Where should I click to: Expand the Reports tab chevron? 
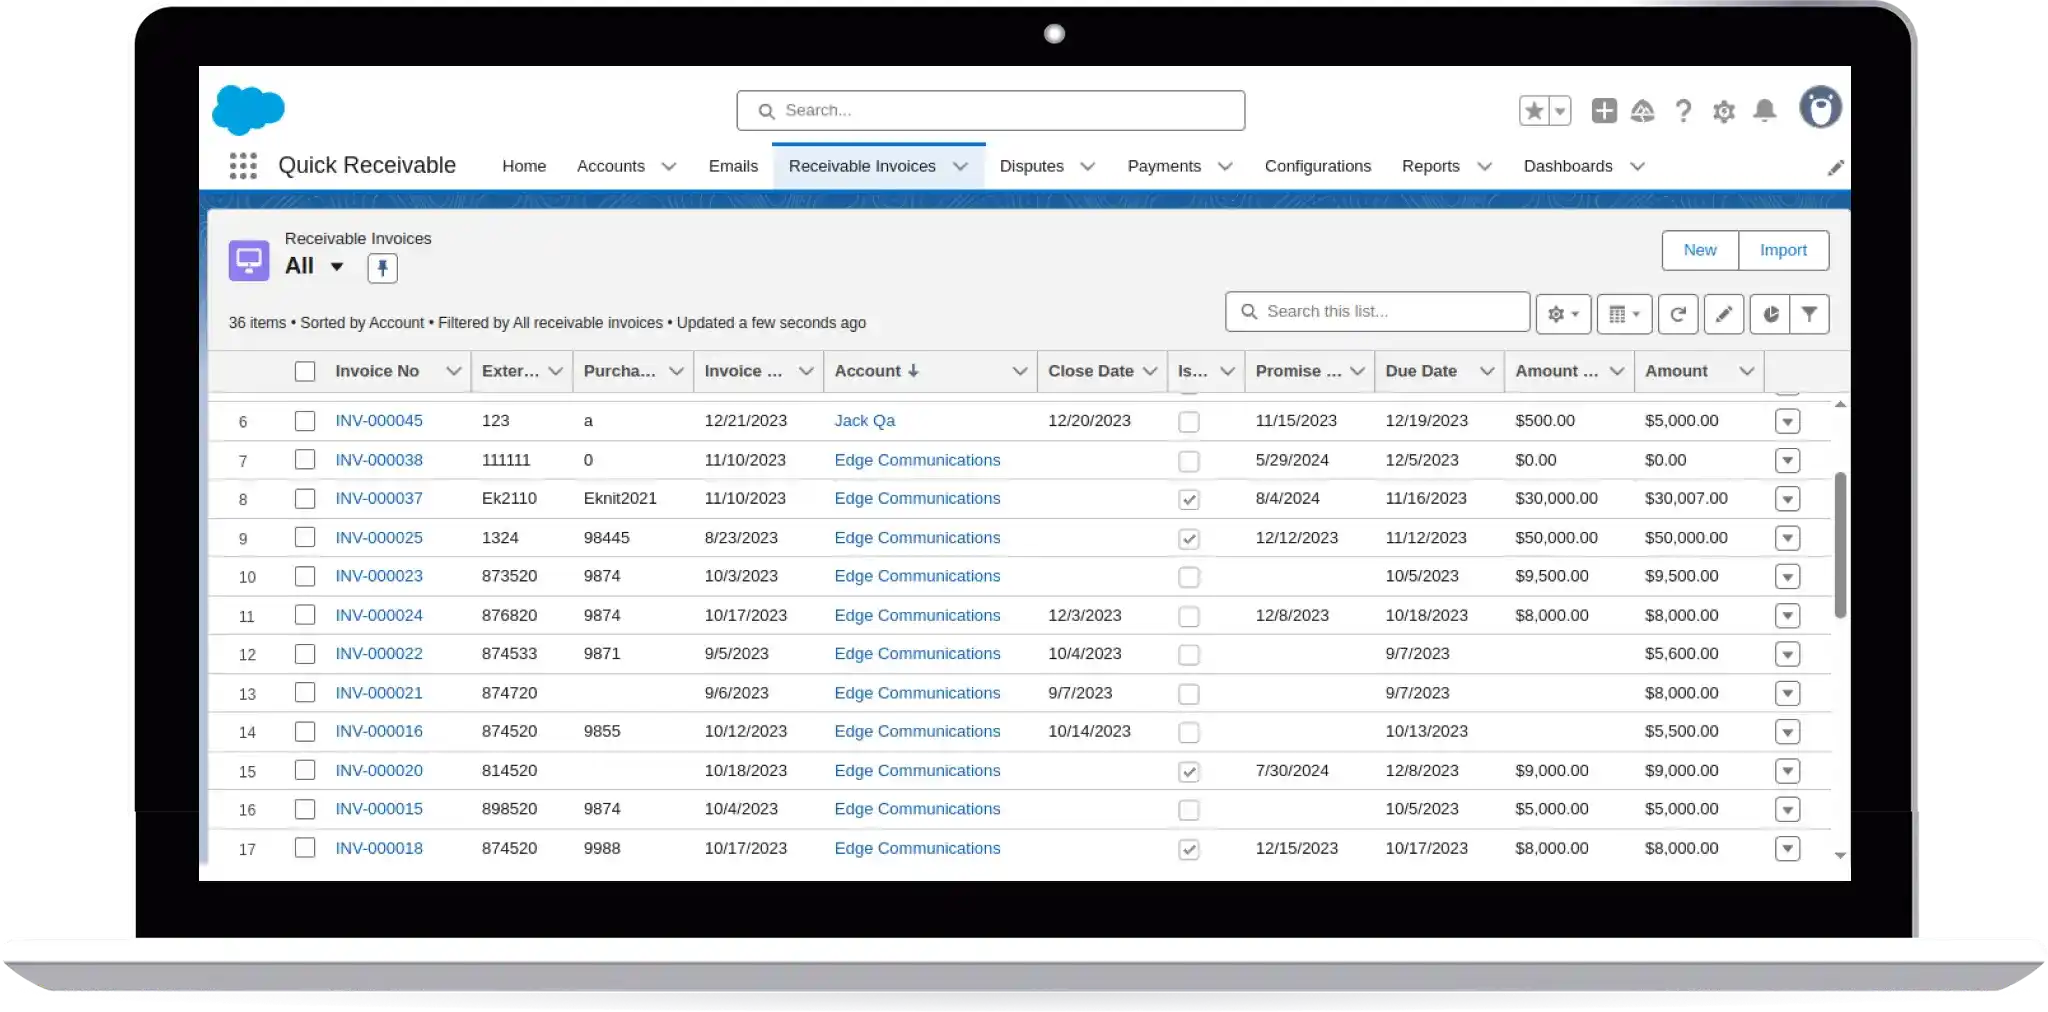pyautogui.click(x=1484, y=167)
